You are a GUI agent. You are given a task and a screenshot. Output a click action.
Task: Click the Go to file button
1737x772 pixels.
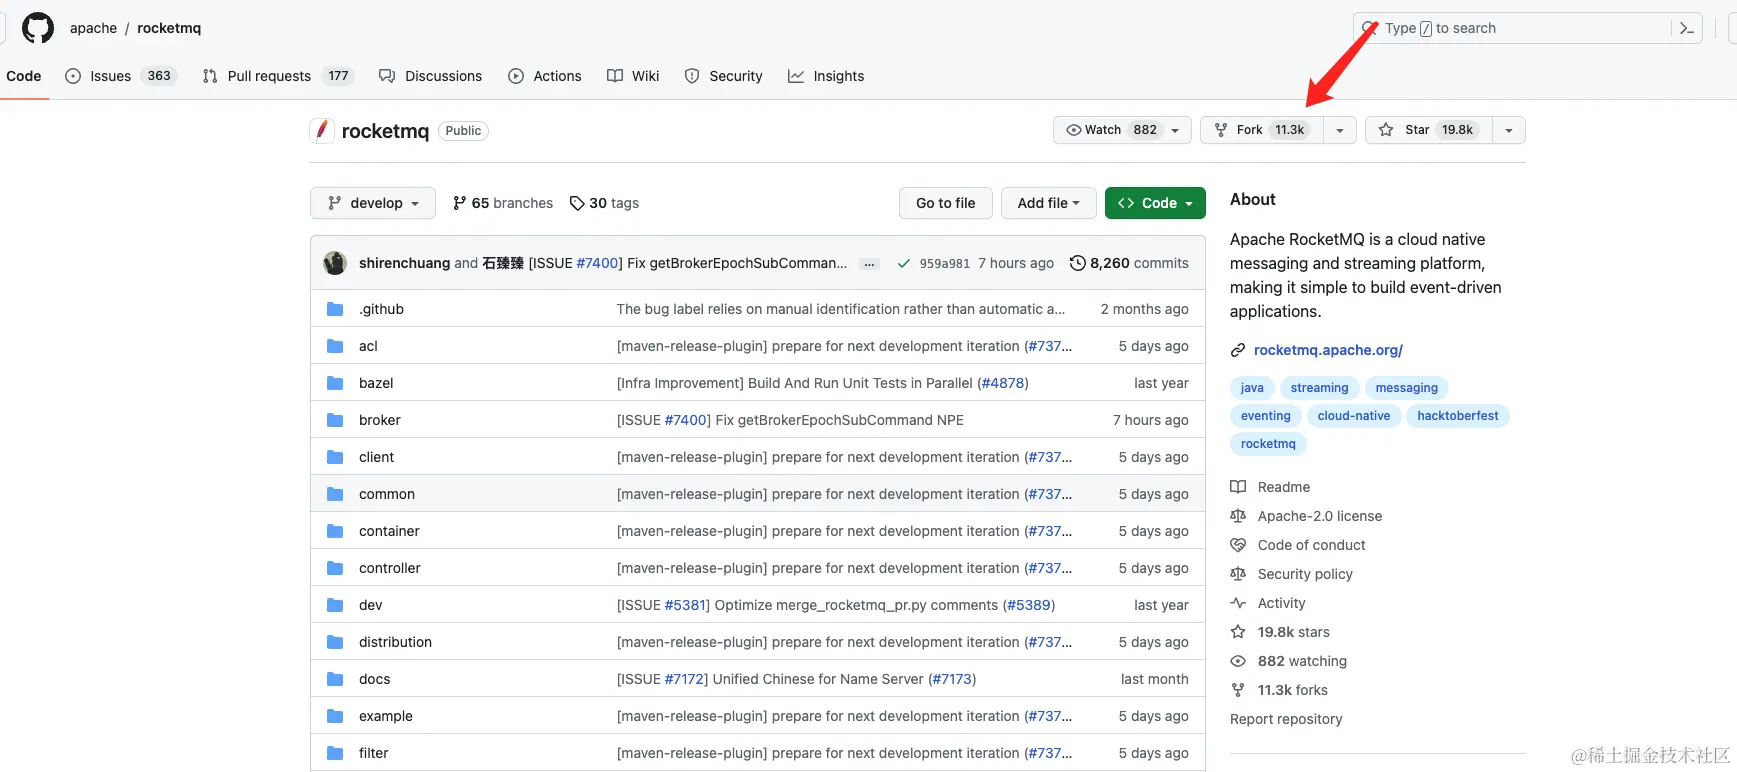click(945, 203)
